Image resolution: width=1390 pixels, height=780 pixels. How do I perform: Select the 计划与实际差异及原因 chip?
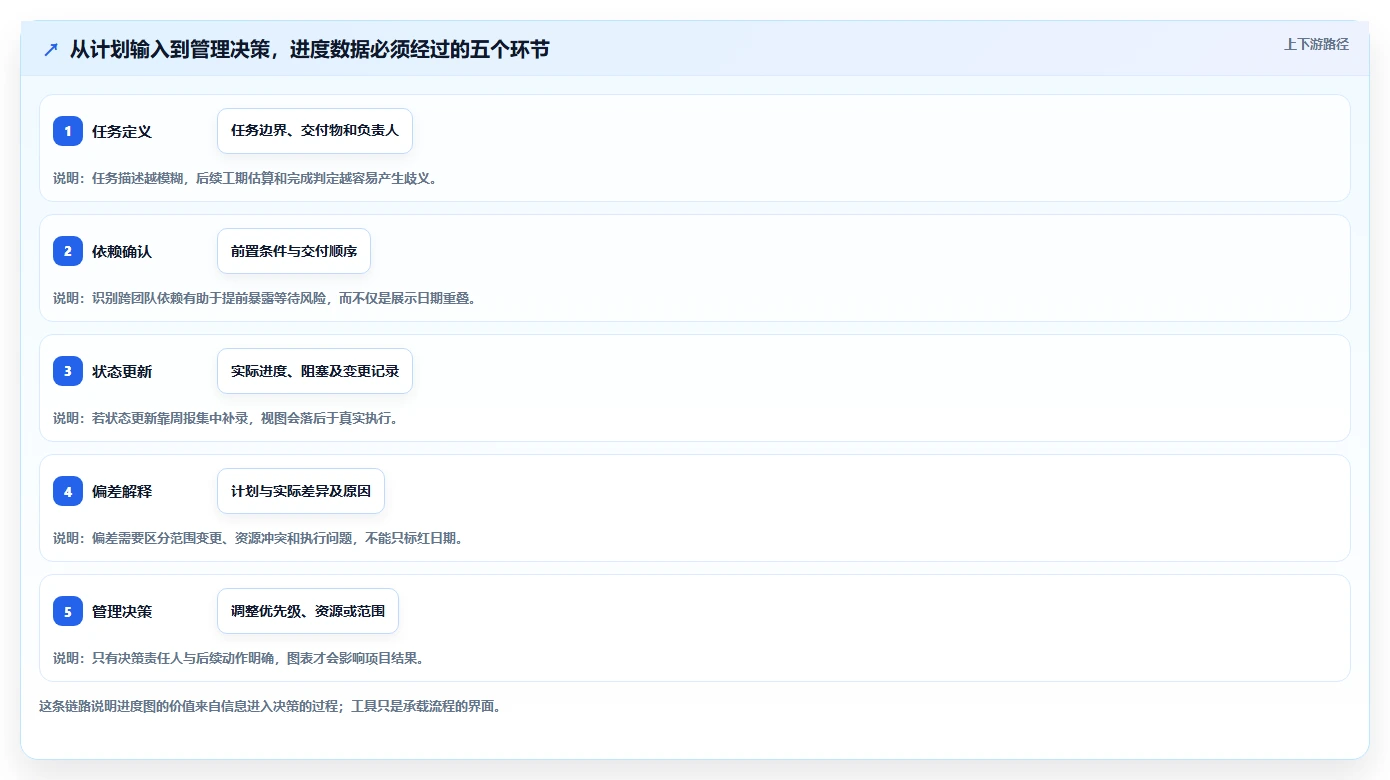301,491
